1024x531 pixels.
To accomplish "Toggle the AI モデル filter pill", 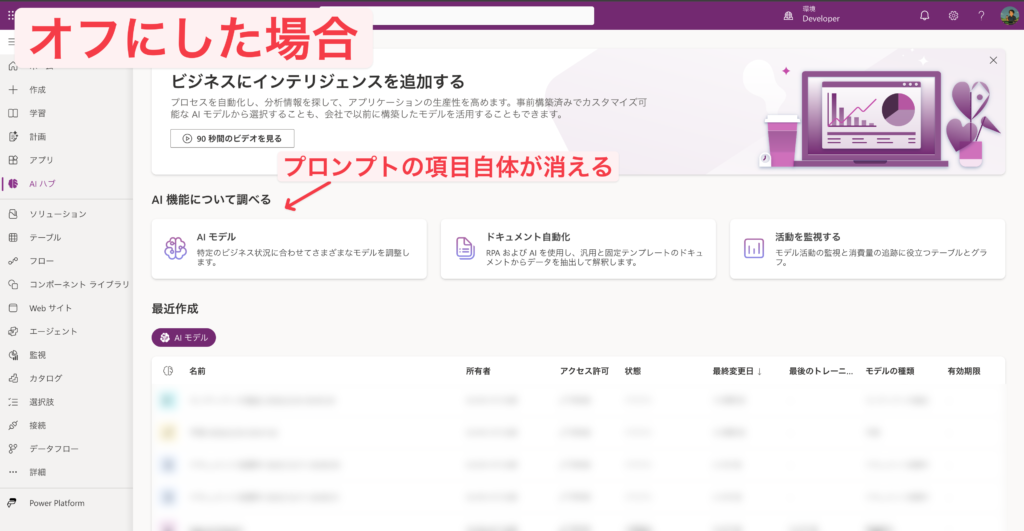I will point(184,338).
